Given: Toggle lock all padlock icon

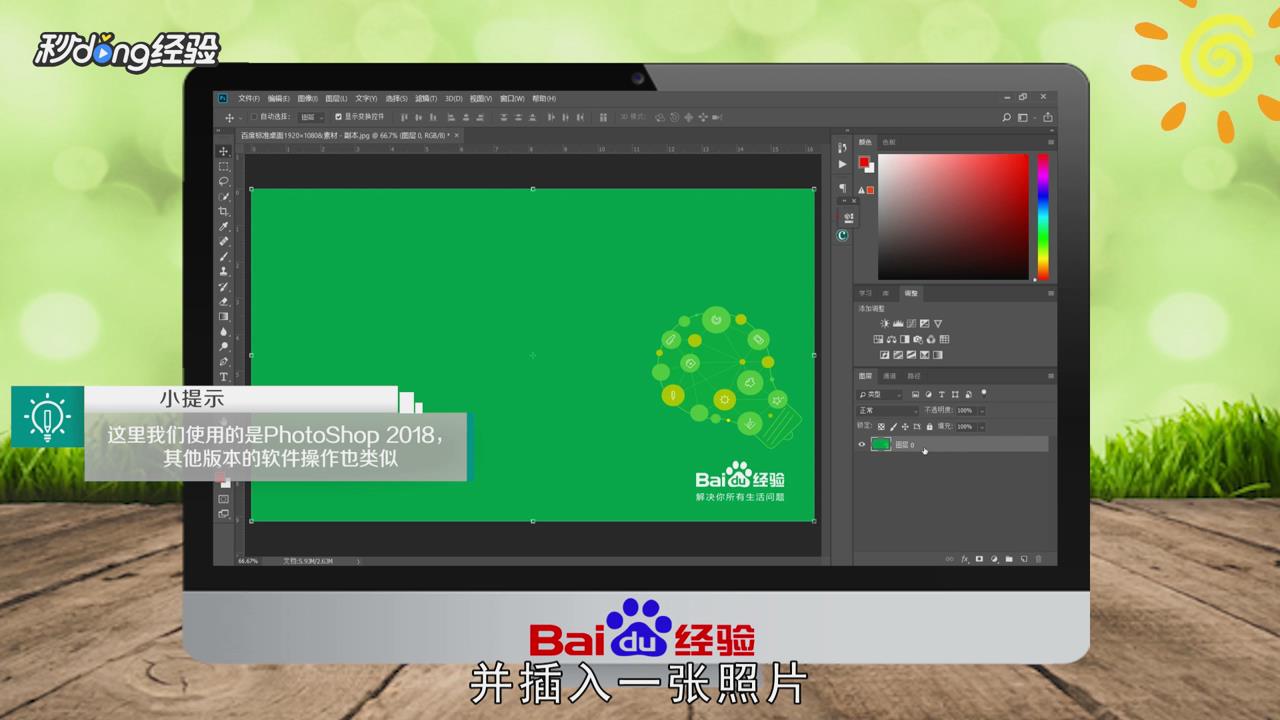Looking at the screenshot, I should (x=930, y=427).
